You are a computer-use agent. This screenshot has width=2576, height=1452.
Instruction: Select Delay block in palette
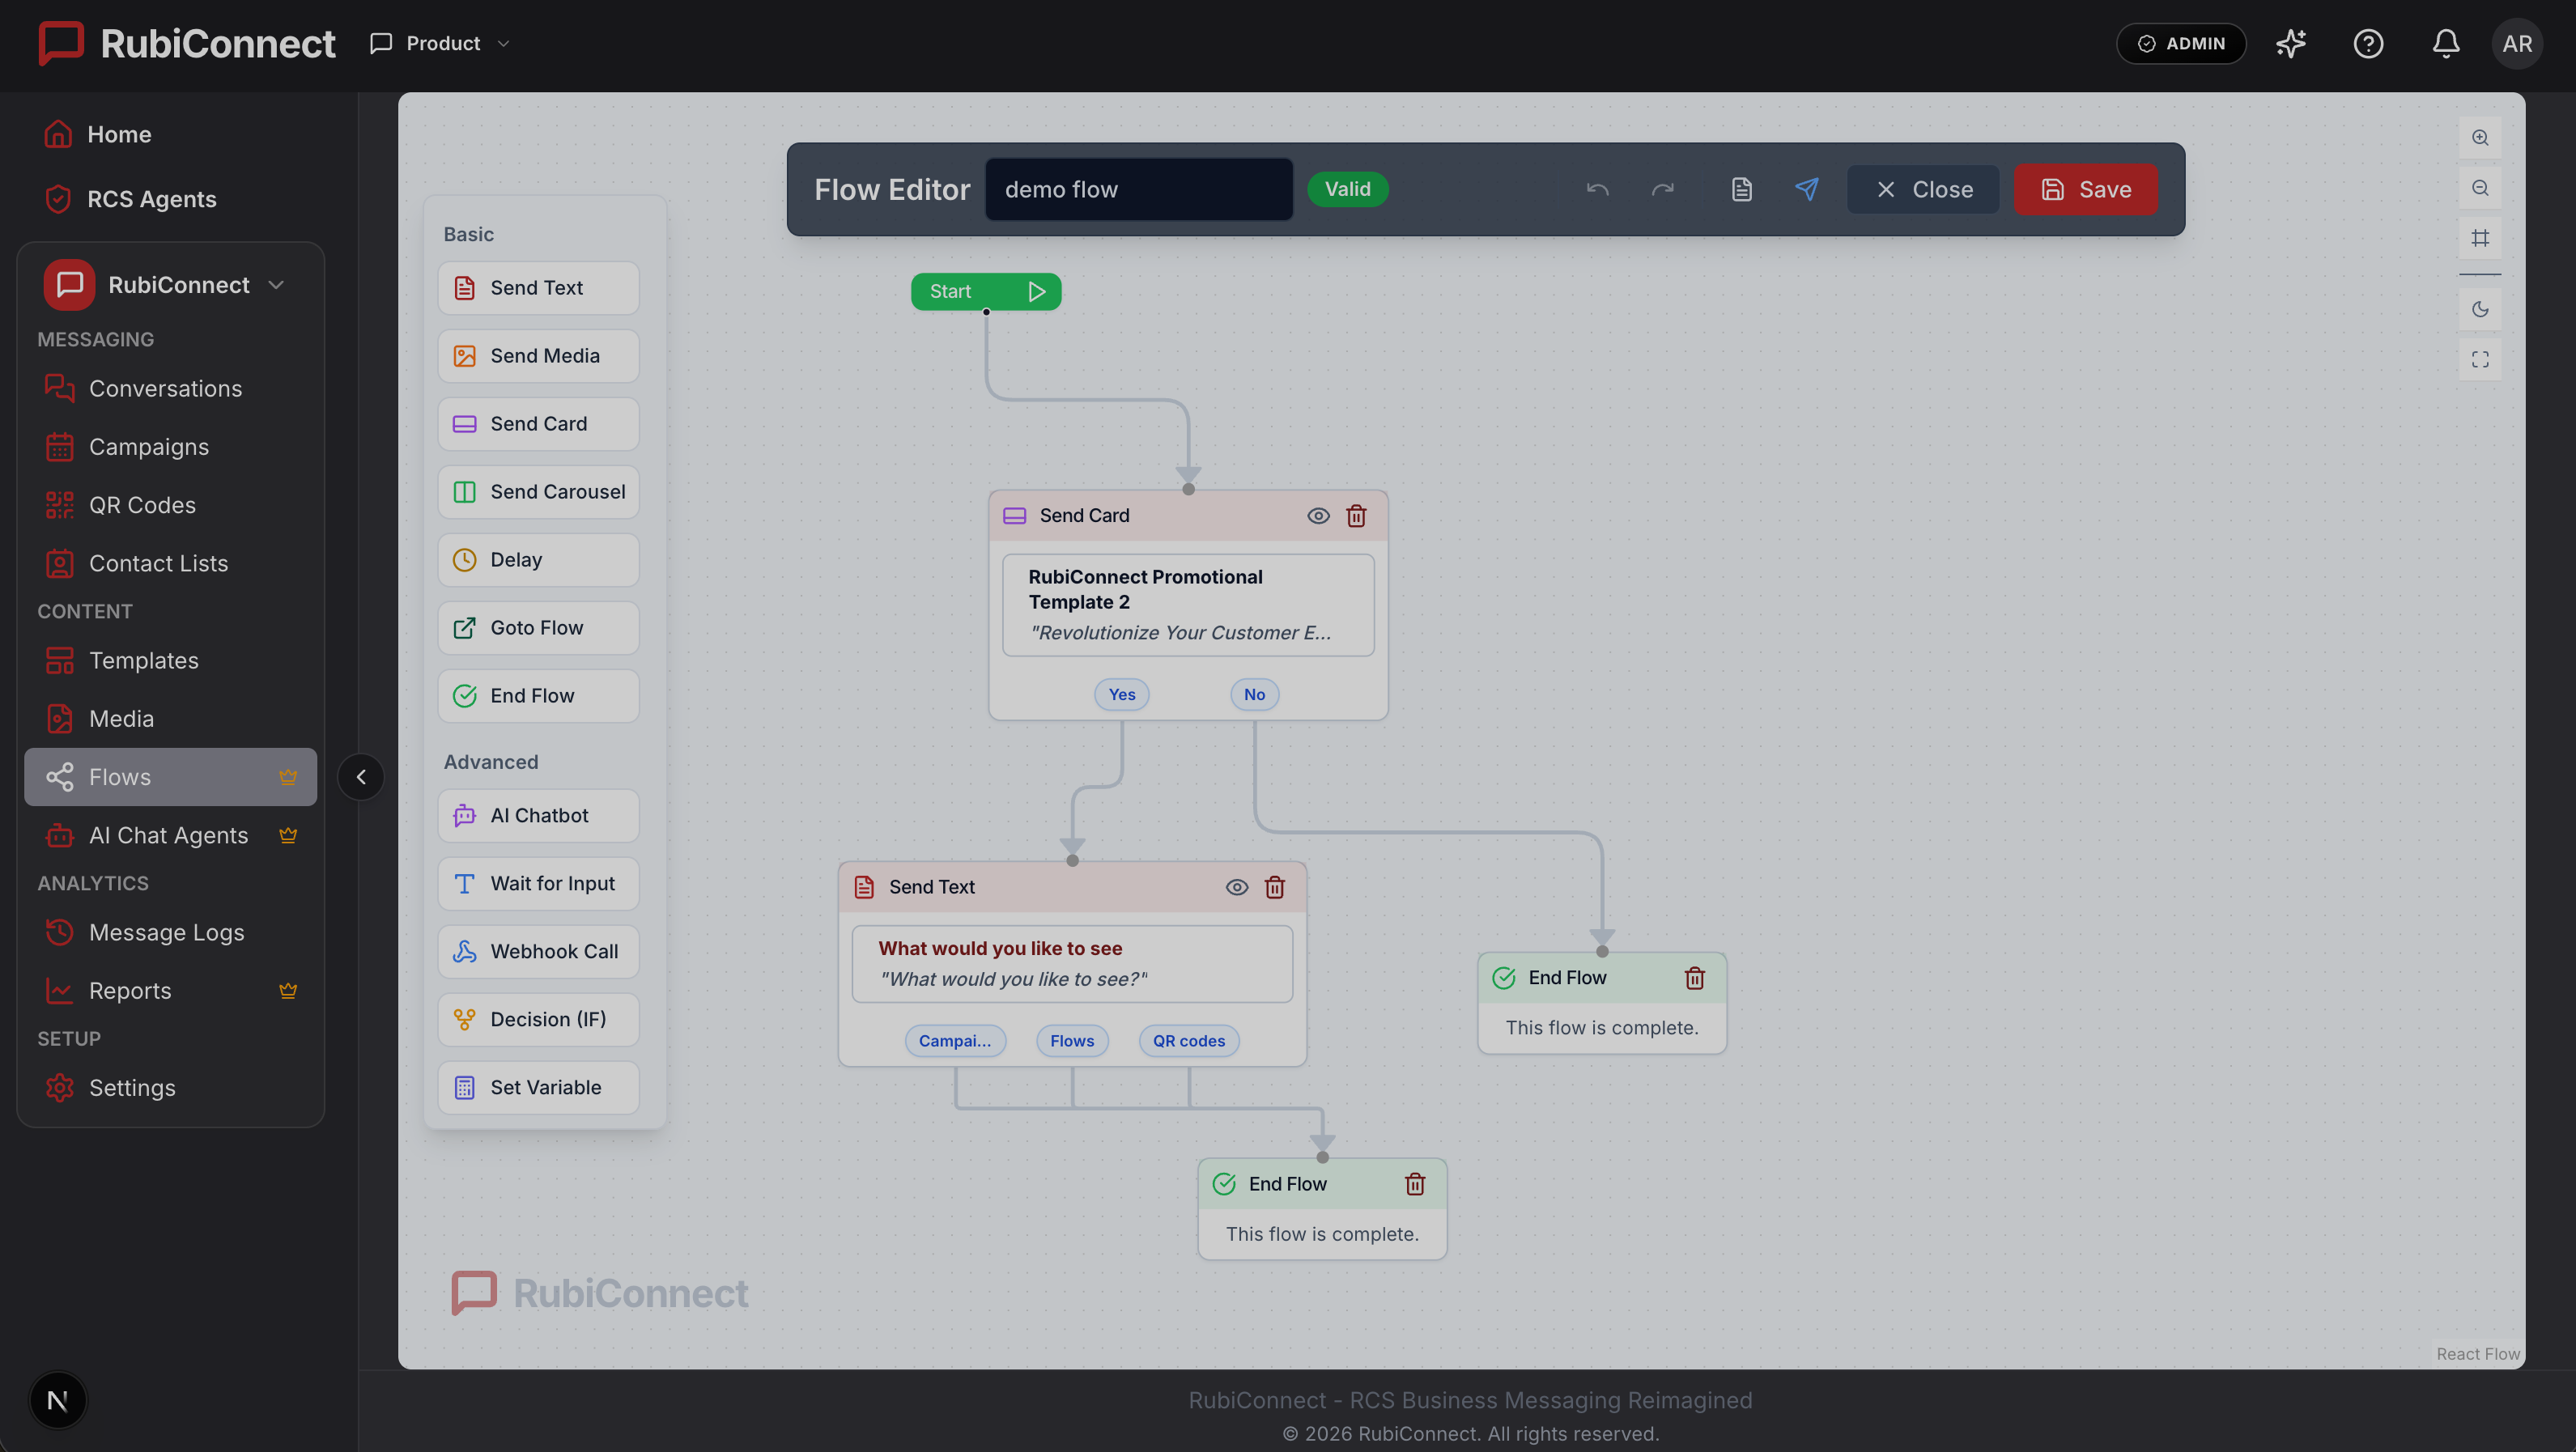pos(538,560)
